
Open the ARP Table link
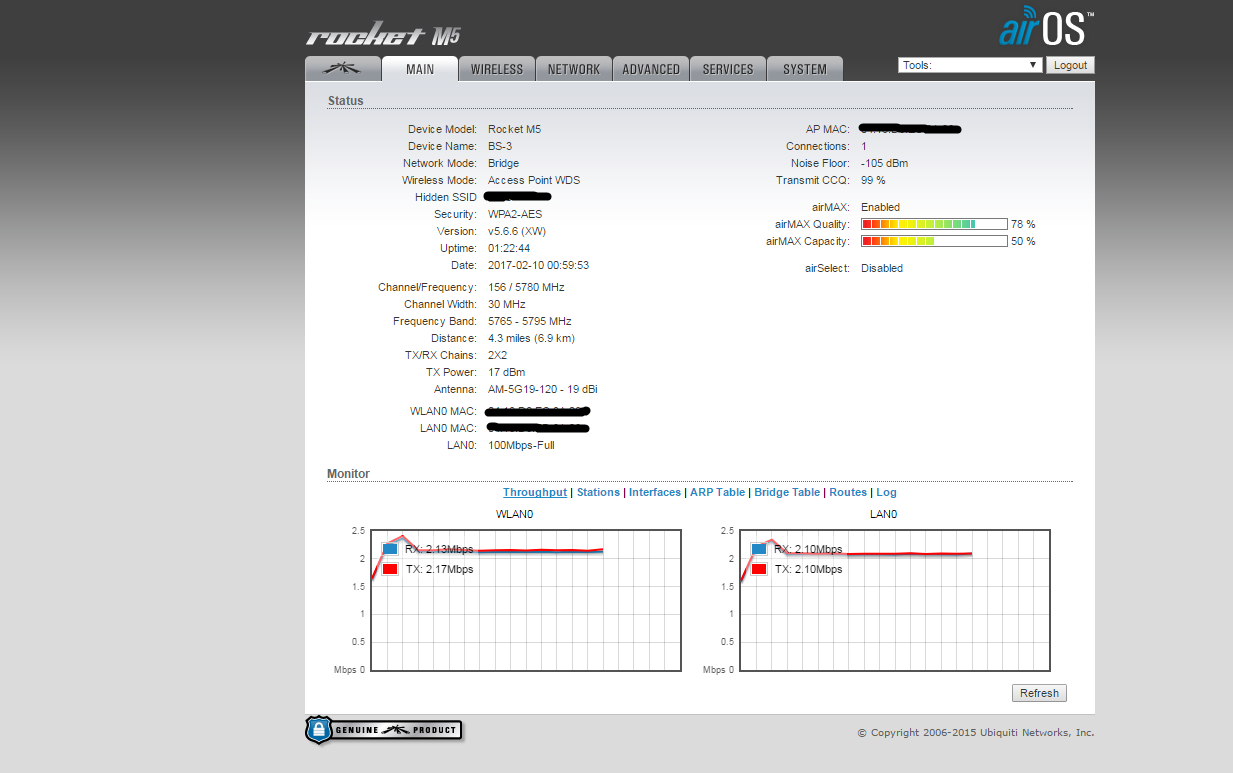pos(717,492)
